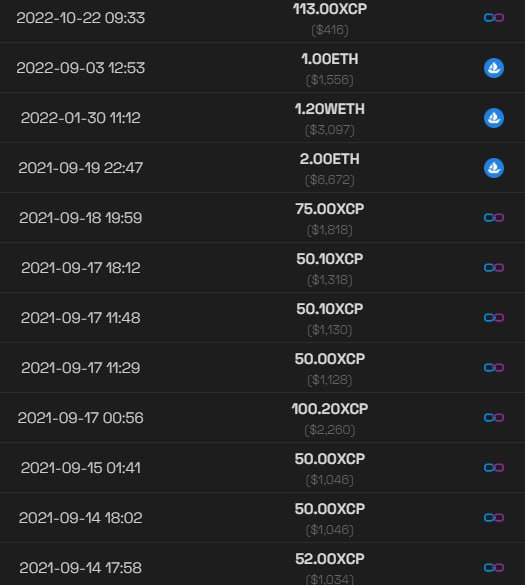Open chain link for 2021-09-14 18:02 sale
This screenshot has height=585, width=525.
[494, 517]
